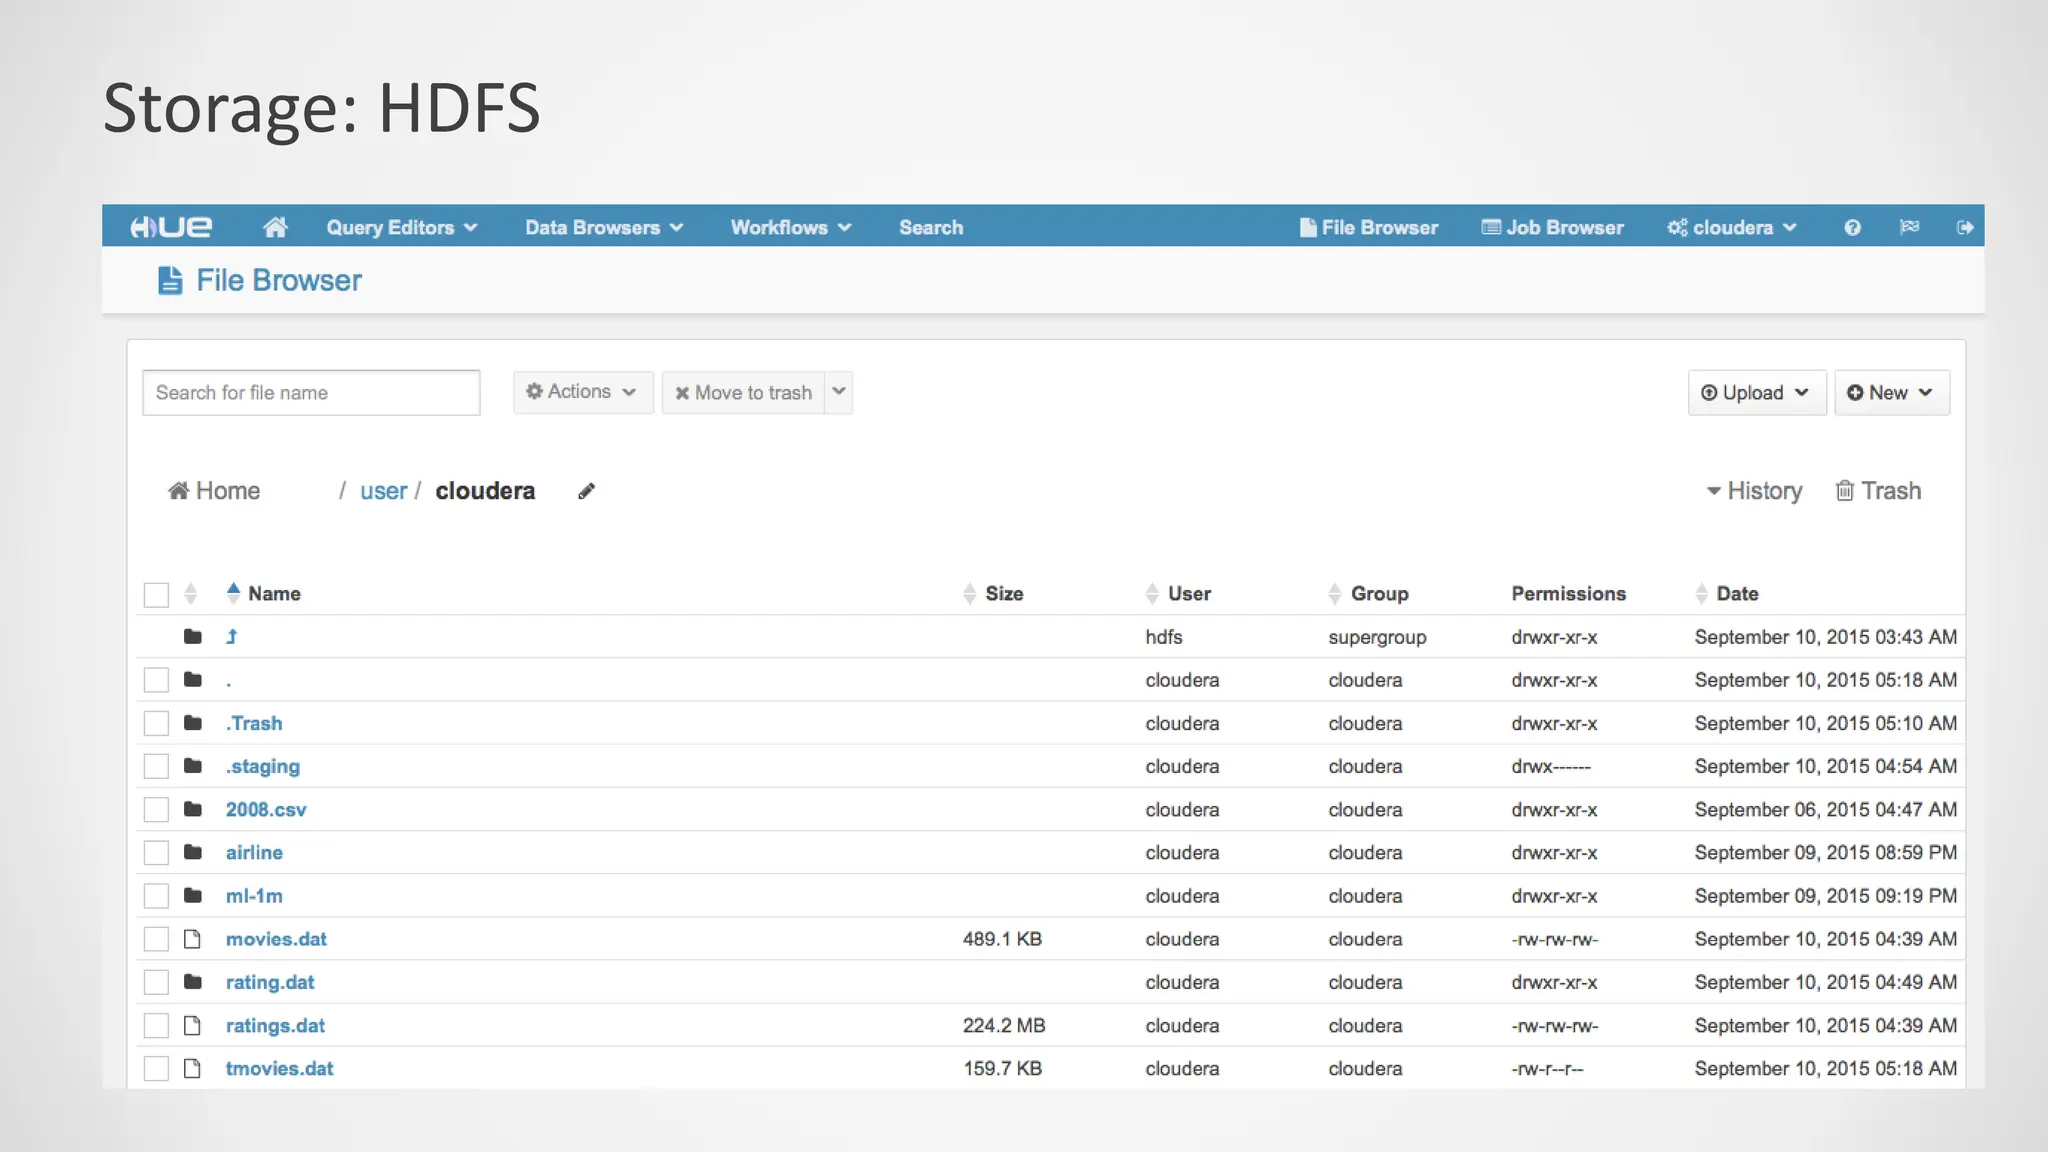Image resolution: width=2048 pixels, height=1152 pixels.
Task: Click folder icon for rating.dat row
Action: [193, 982]
